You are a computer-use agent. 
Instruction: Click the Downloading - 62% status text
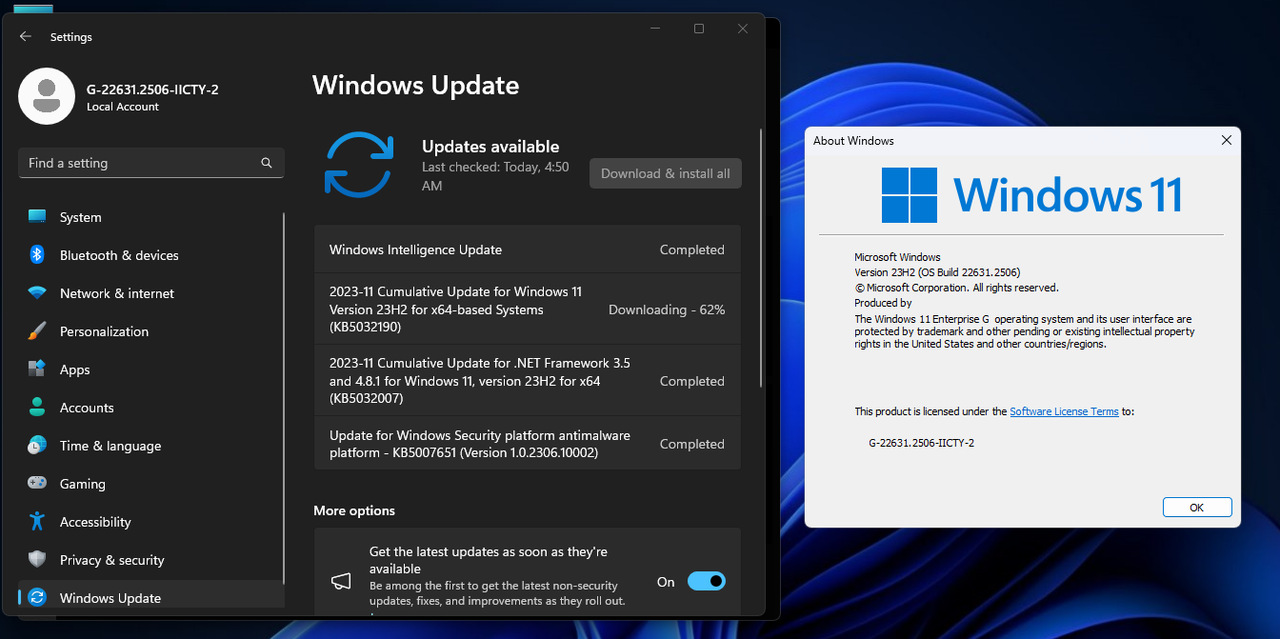tap(667, 310)
